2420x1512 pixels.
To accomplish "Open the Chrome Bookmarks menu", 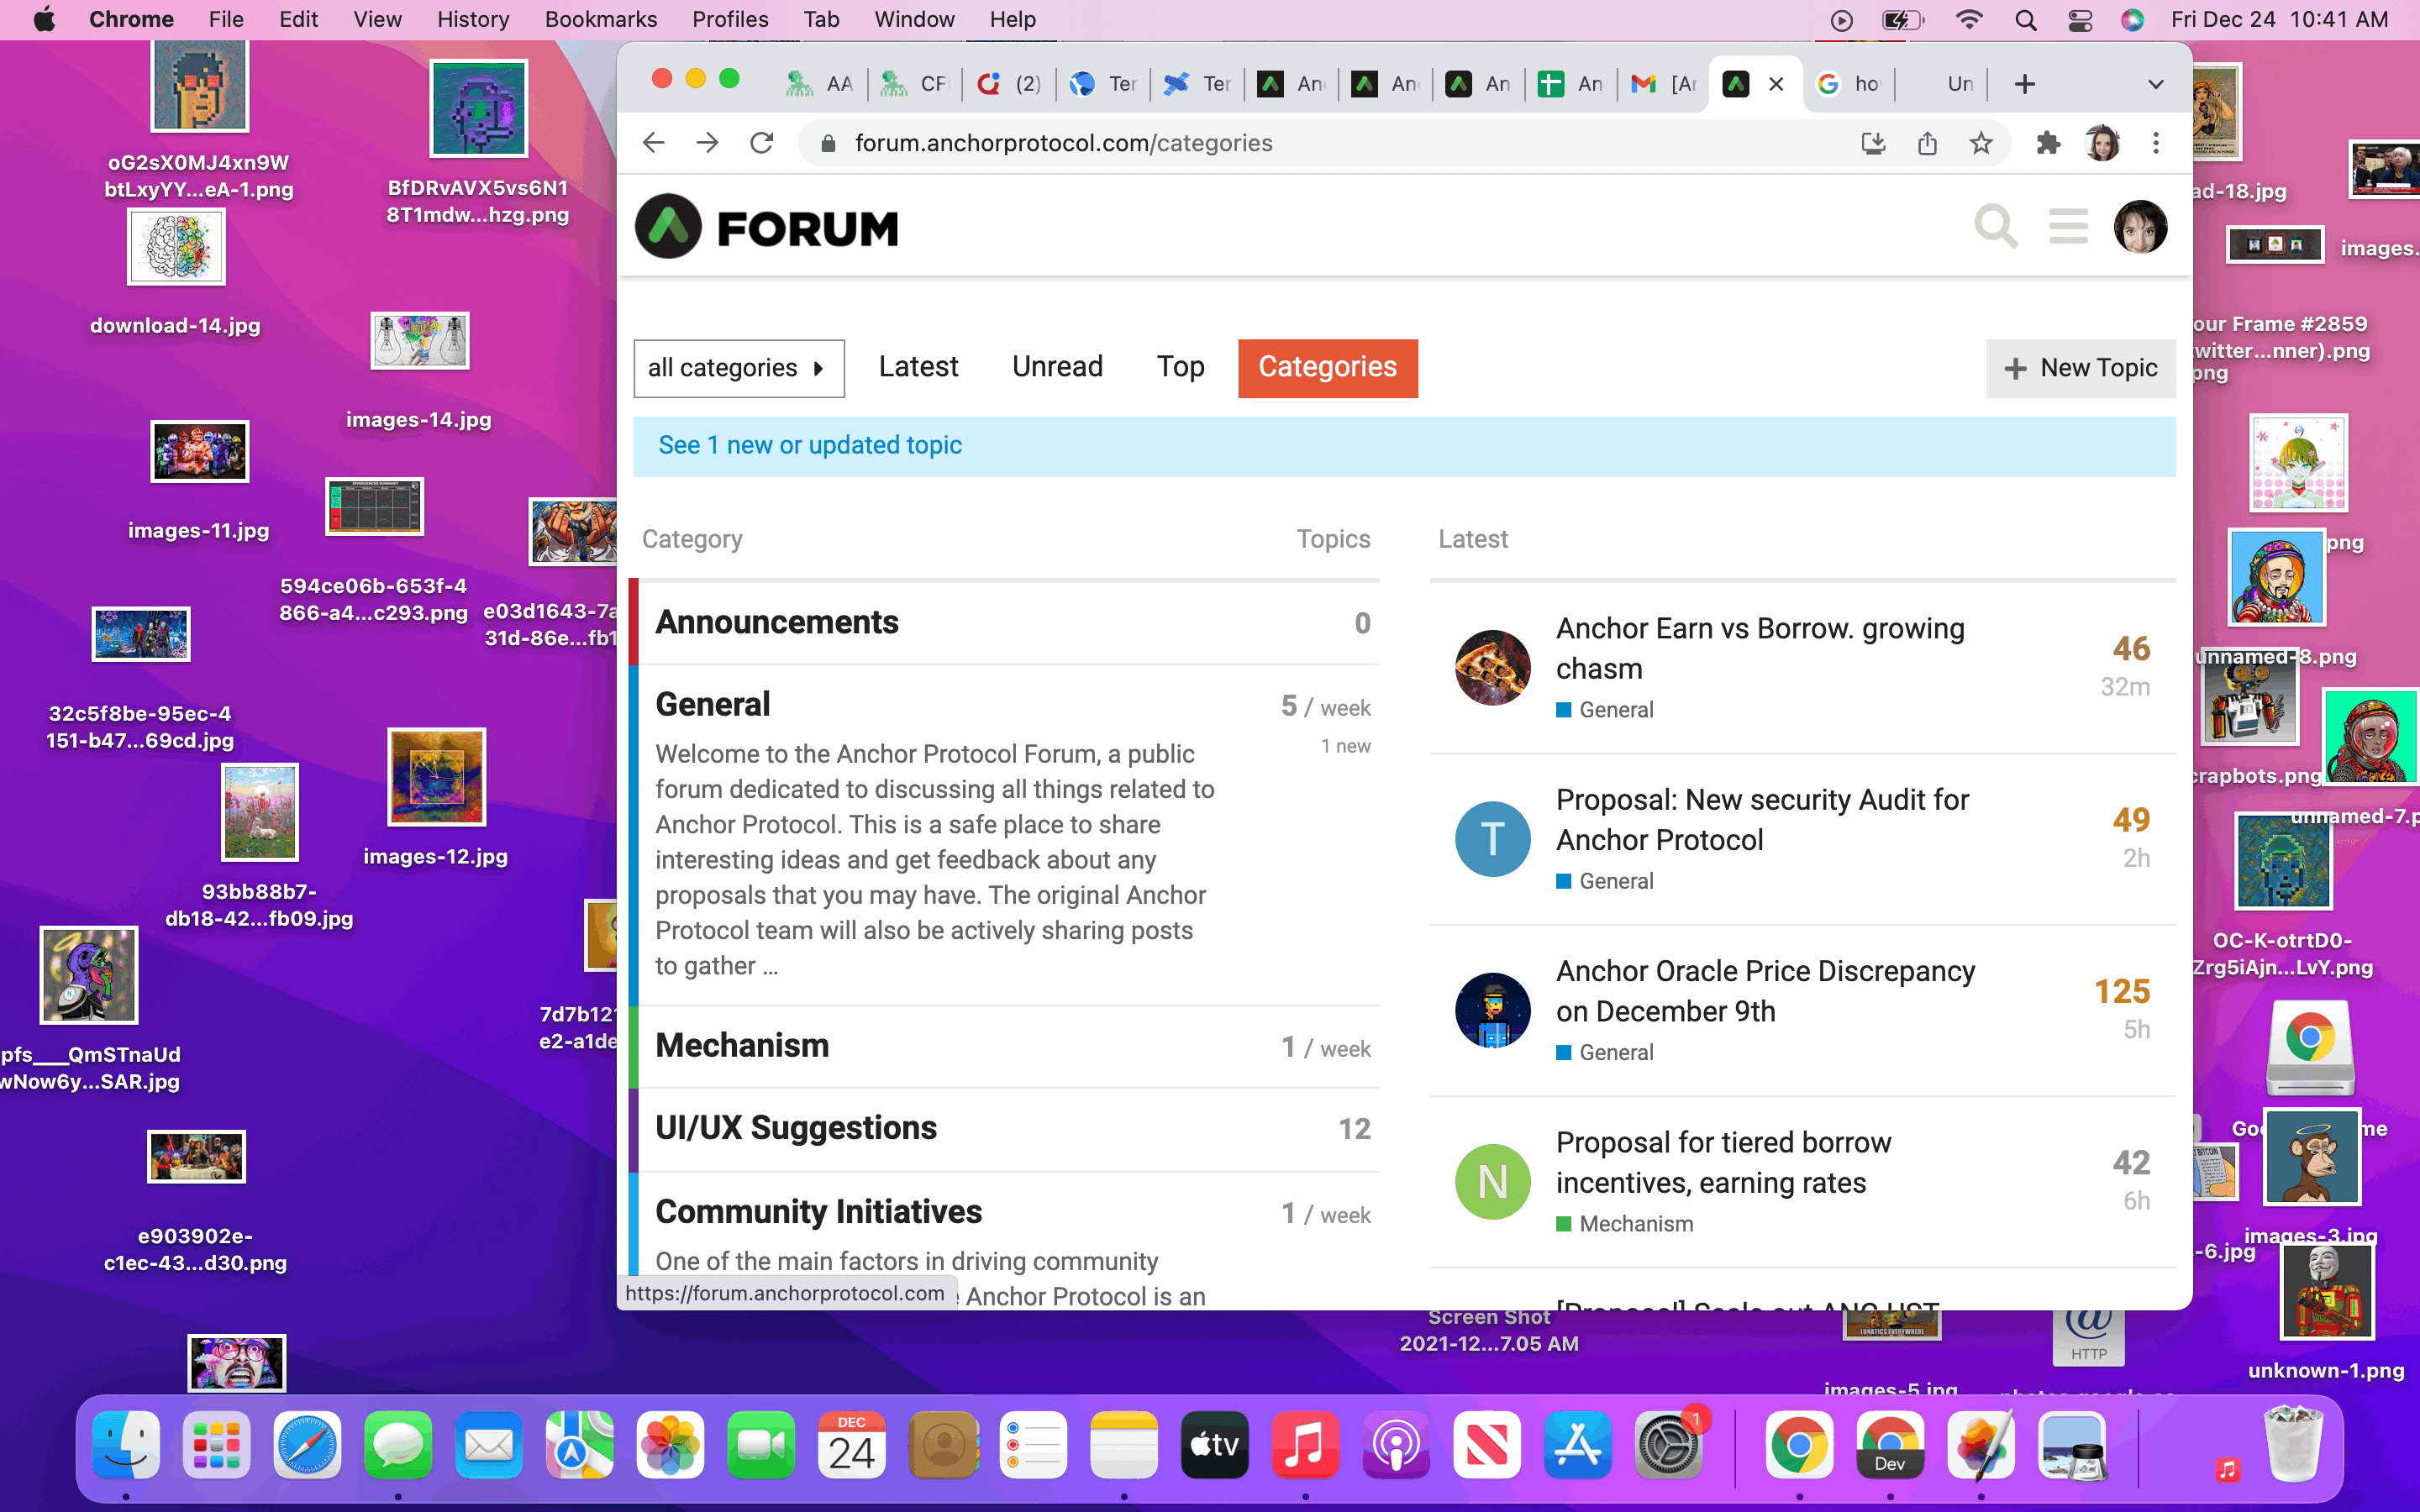I will [600, 19].
